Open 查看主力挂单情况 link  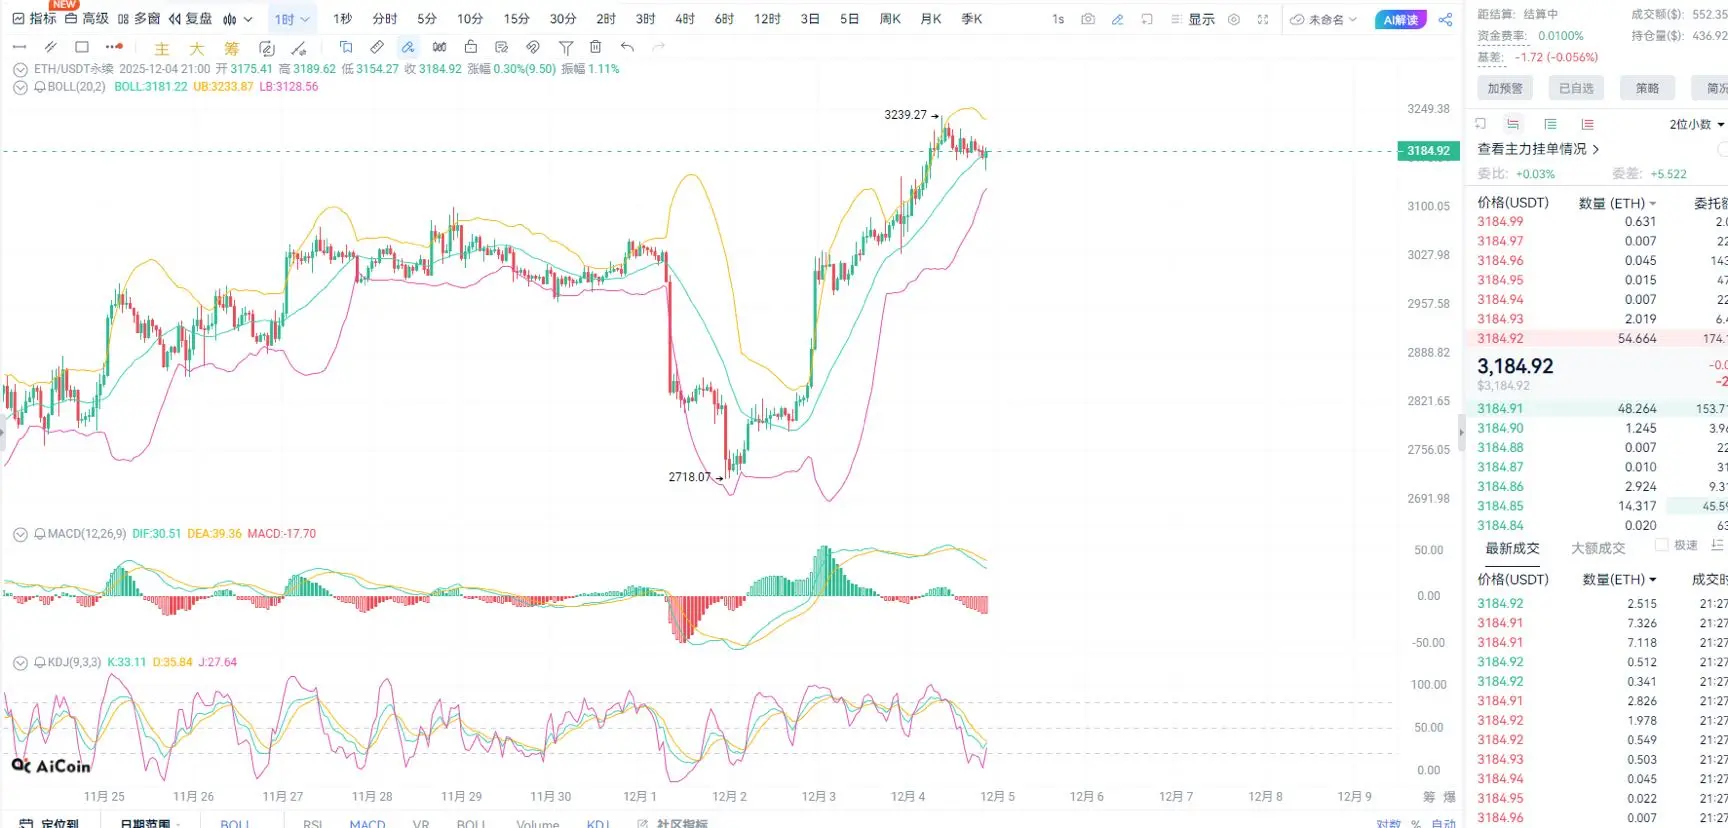(x=1538, y=149)
